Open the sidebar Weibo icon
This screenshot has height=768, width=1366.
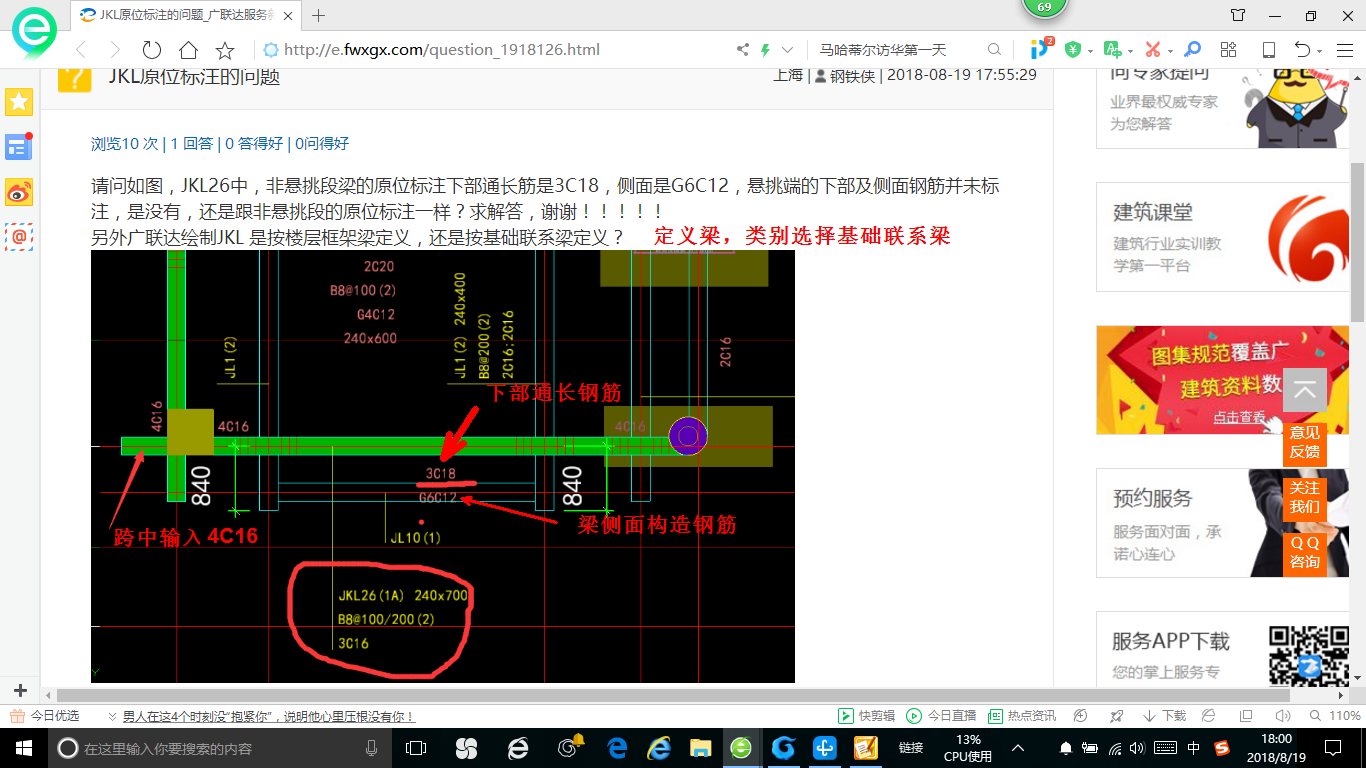19,192
